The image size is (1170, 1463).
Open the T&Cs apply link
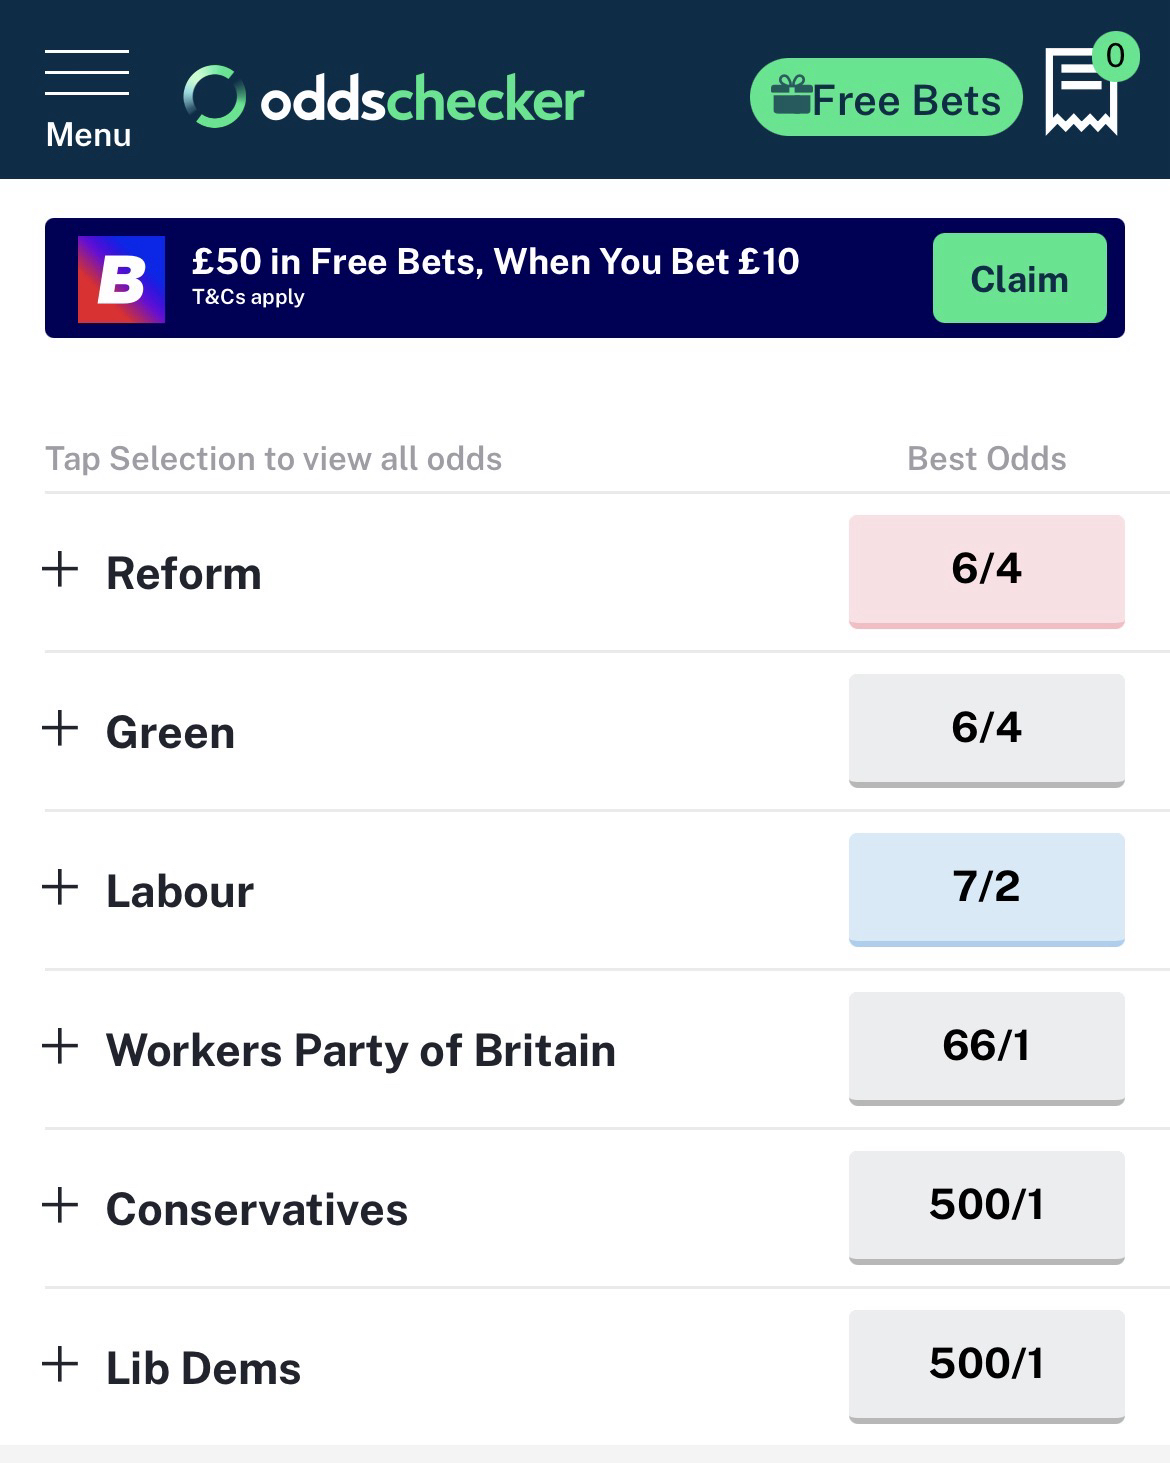pos(248,297)
